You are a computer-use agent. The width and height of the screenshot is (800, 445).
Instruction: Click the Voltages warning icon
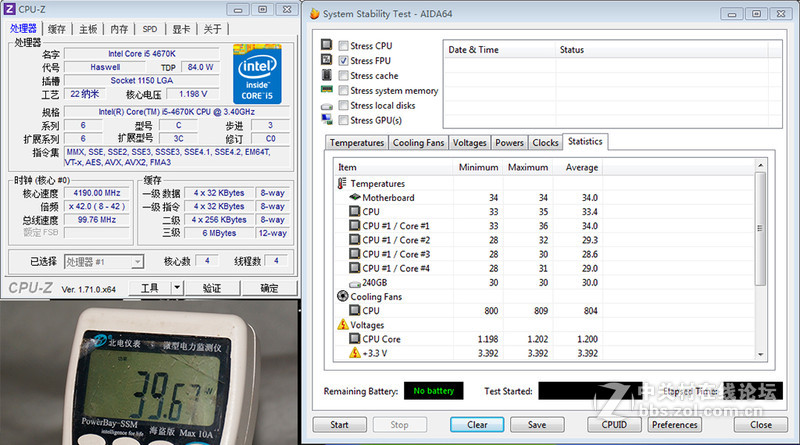point(343,325)
